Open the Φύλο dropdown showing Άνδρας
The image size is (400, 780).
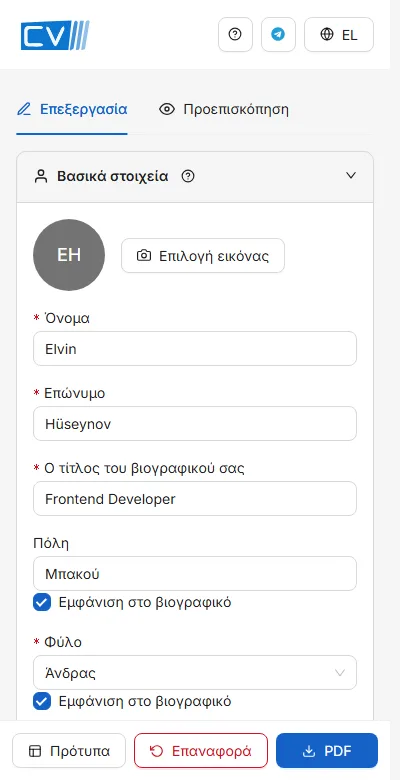point(195,673)
